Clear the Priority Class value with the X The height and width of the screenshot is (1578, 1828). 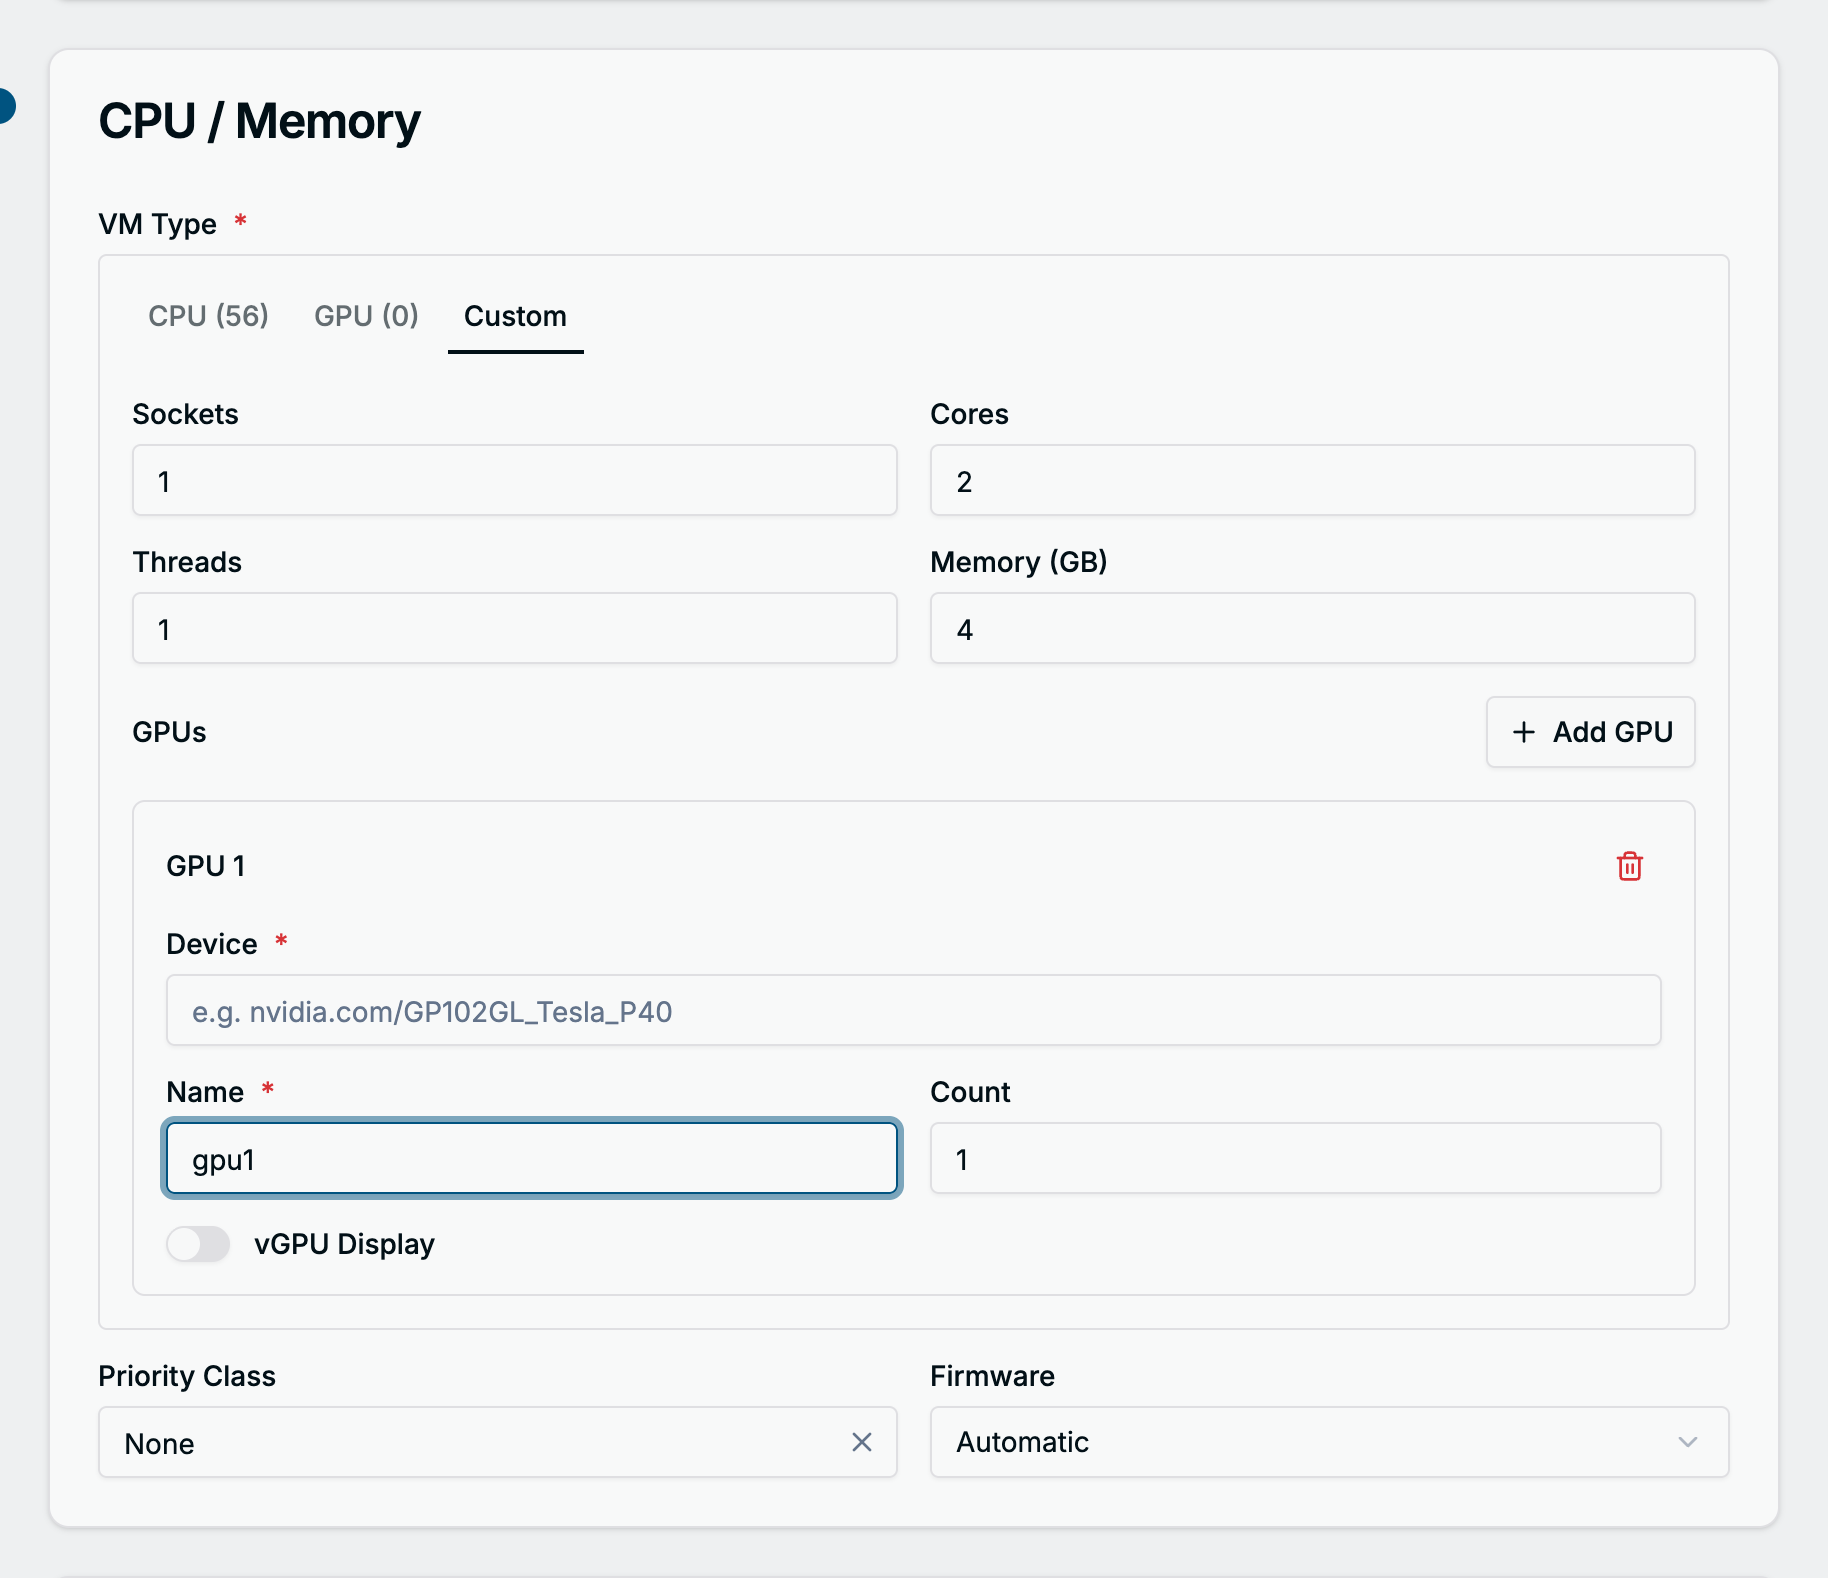(861, 1442)
